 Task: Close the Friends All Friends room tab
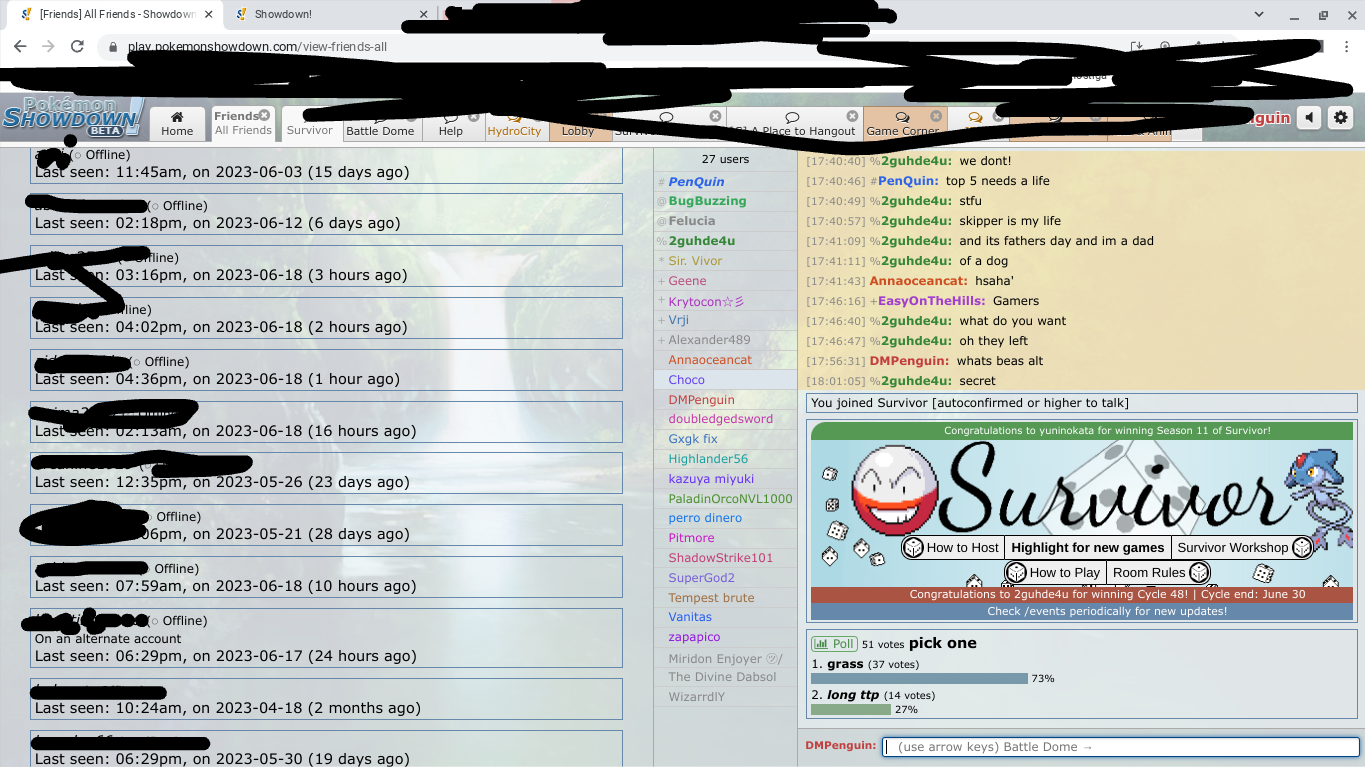264,115
